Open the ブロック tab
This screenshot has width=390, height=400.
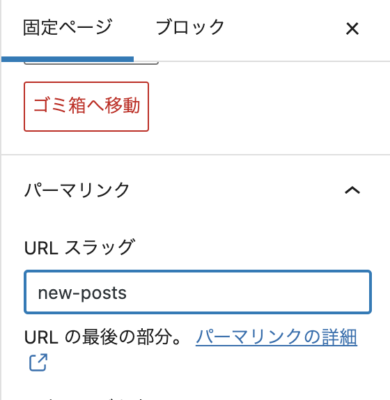click(190, 28)
